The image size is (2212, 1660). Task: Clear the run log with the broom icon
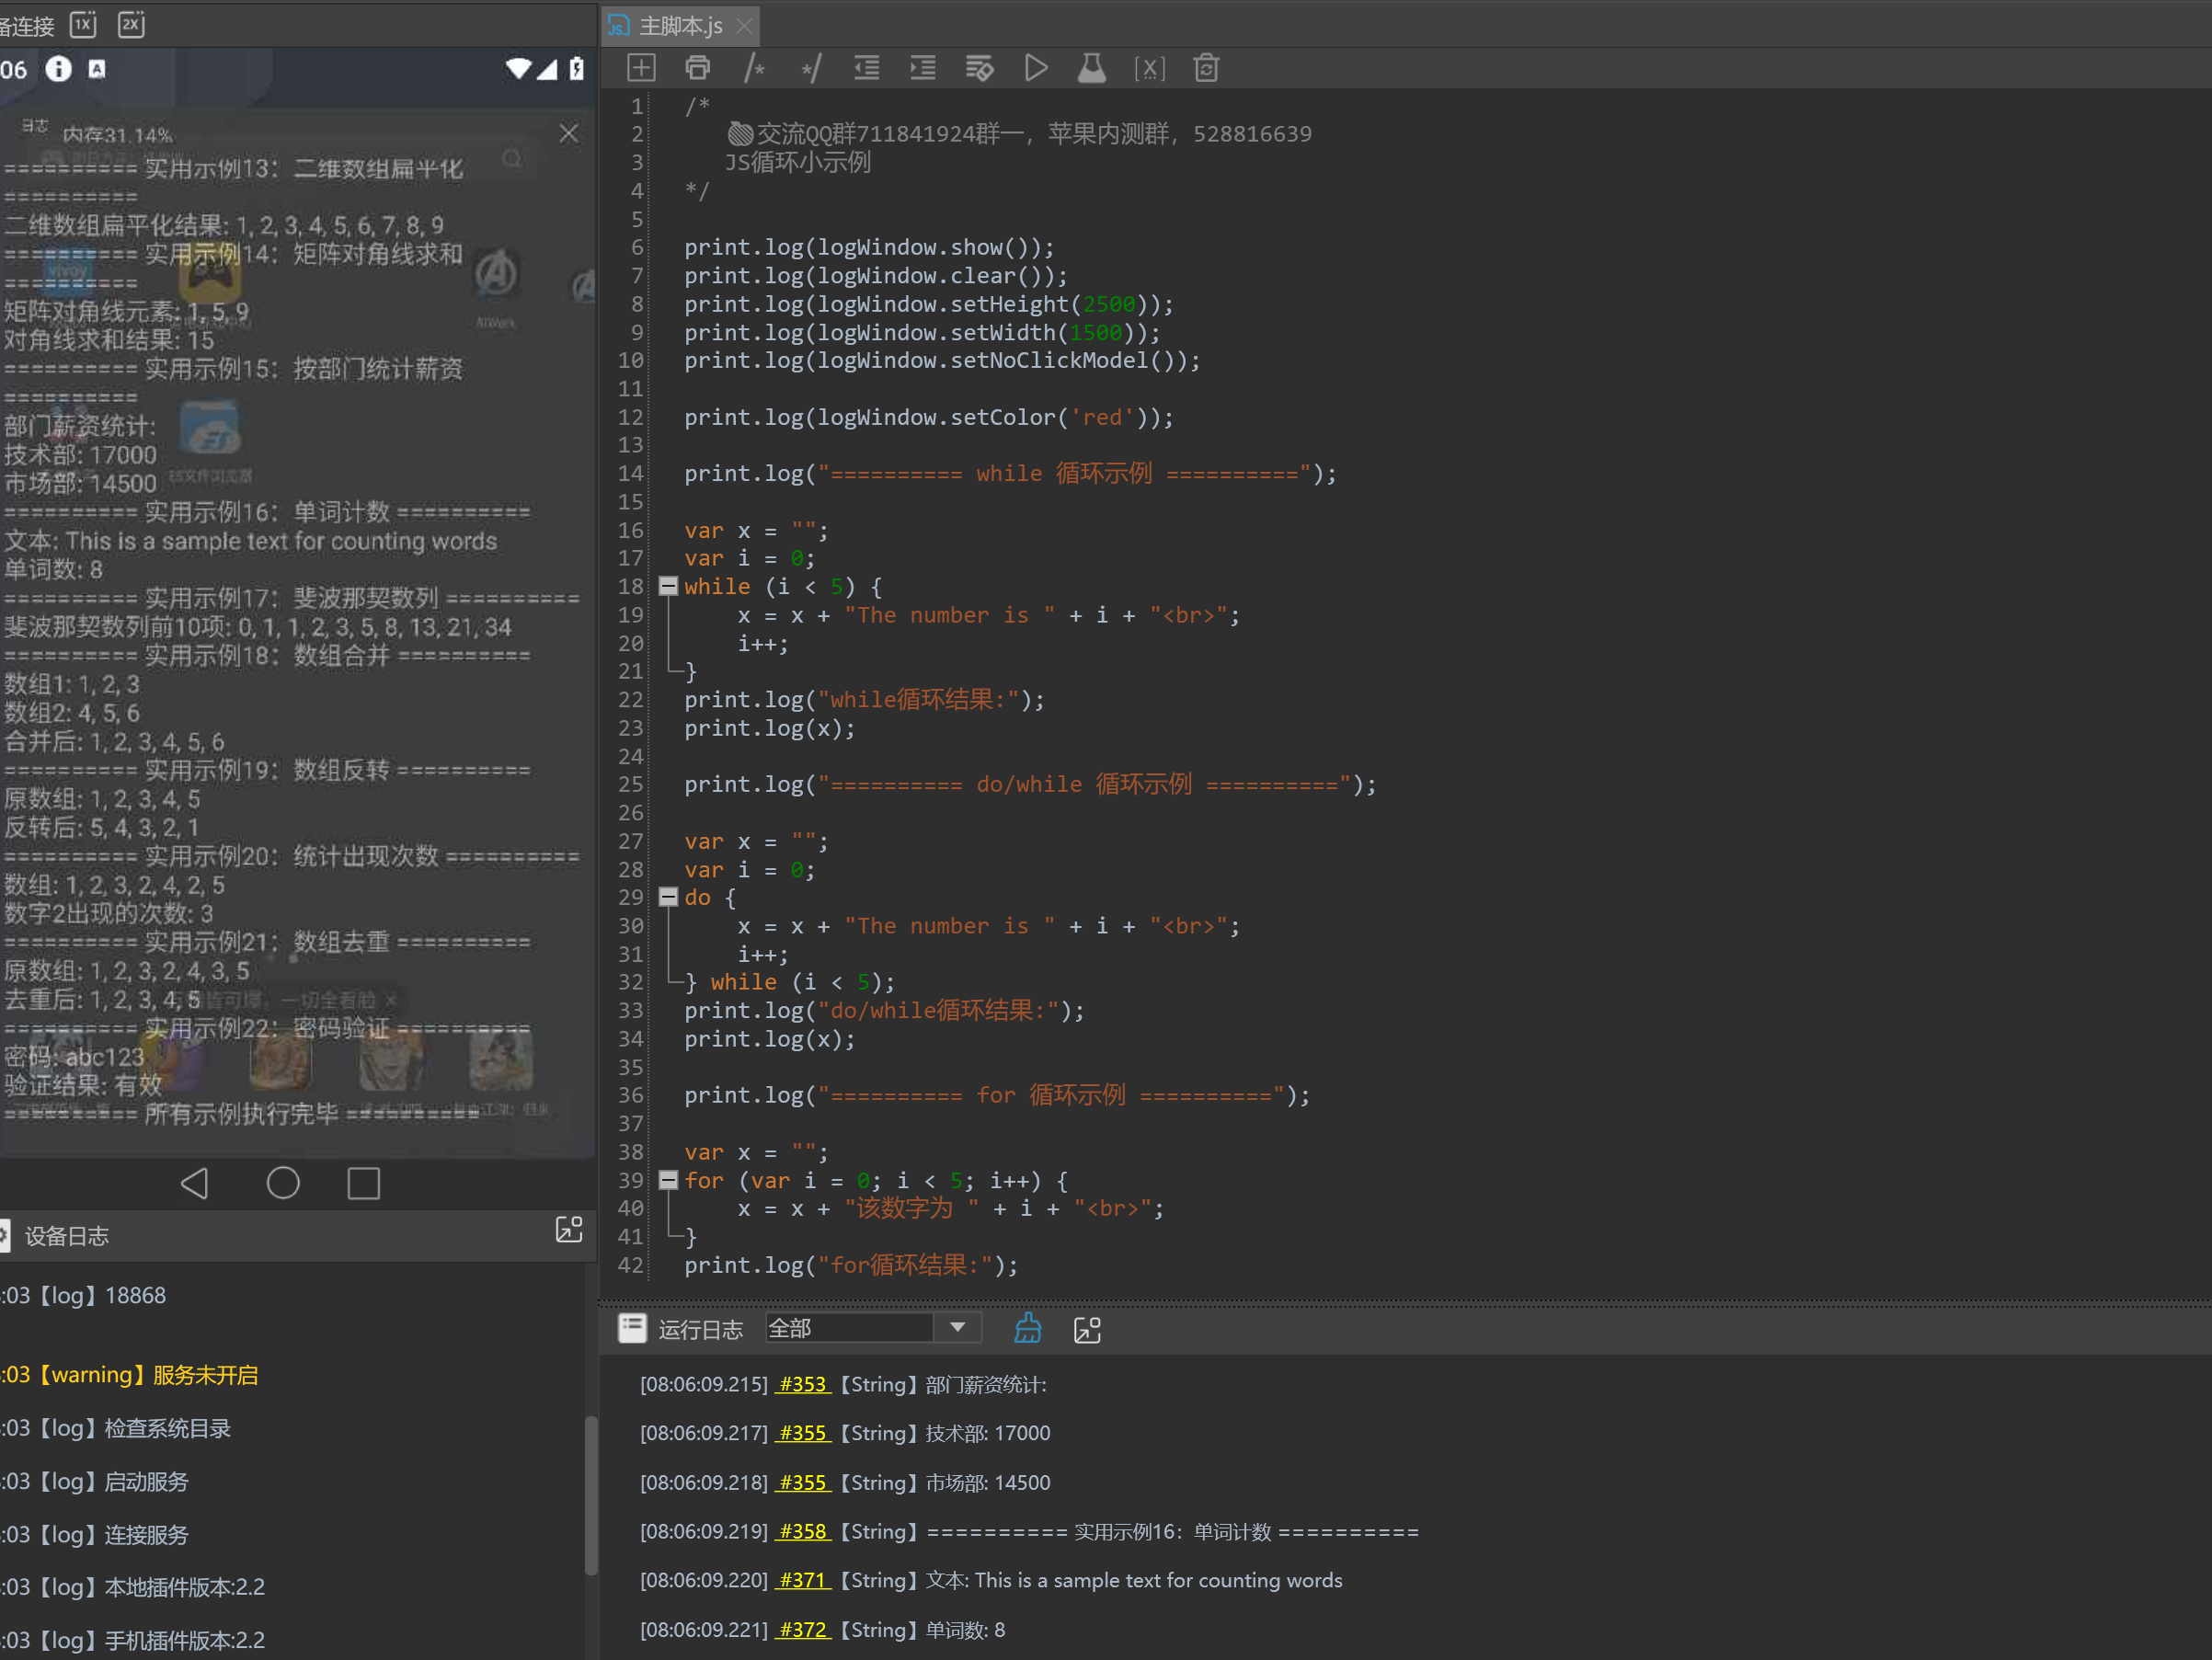point(1027,1328)
